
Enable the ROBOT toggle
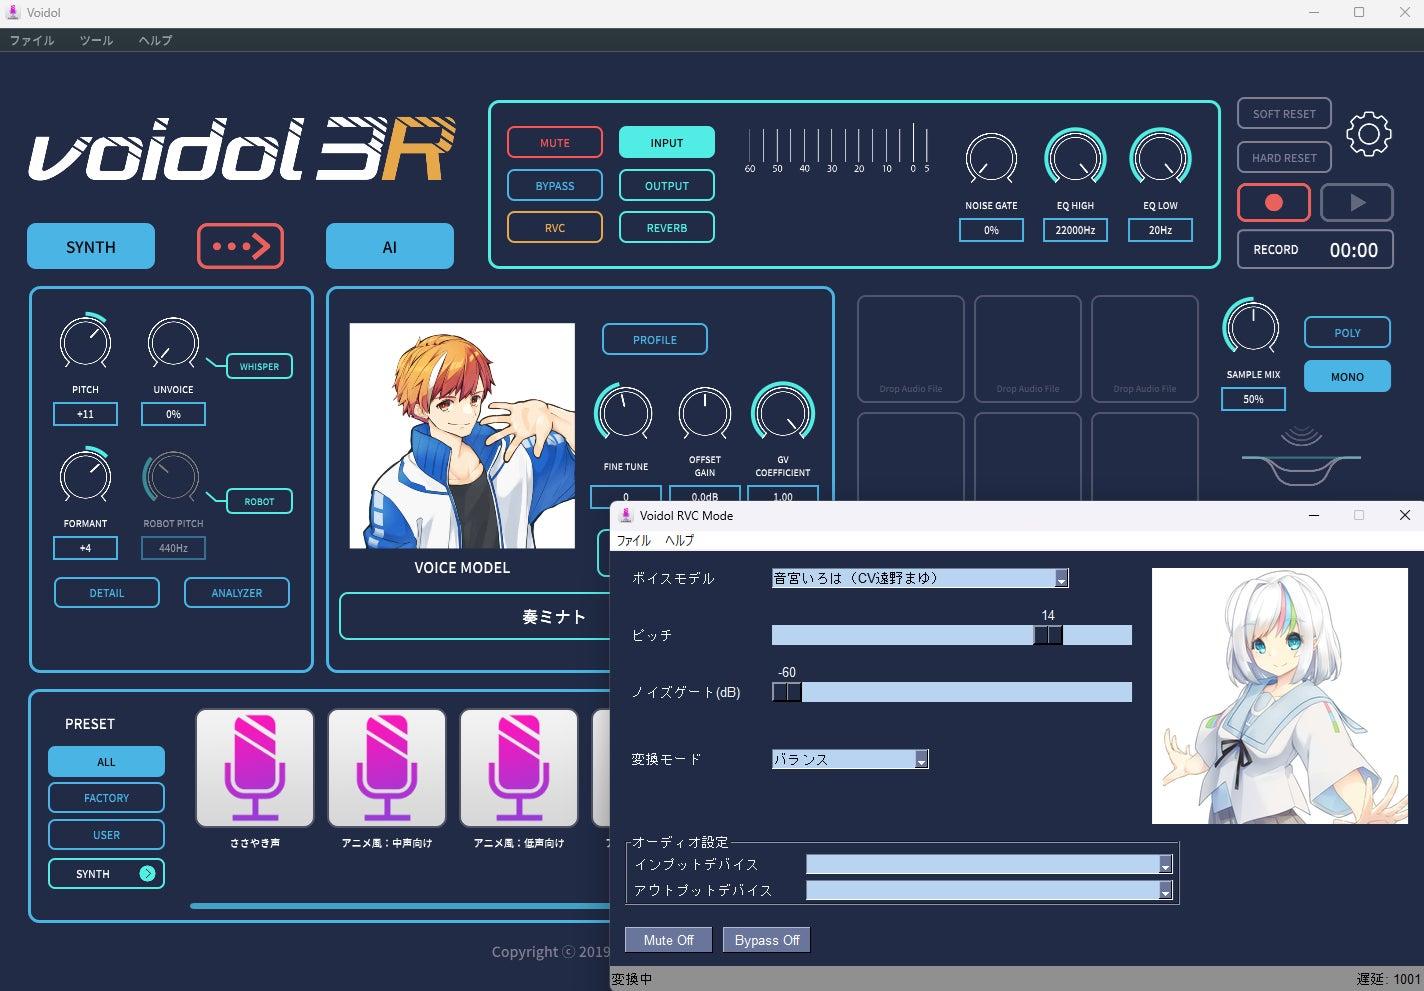pos(259,502)
